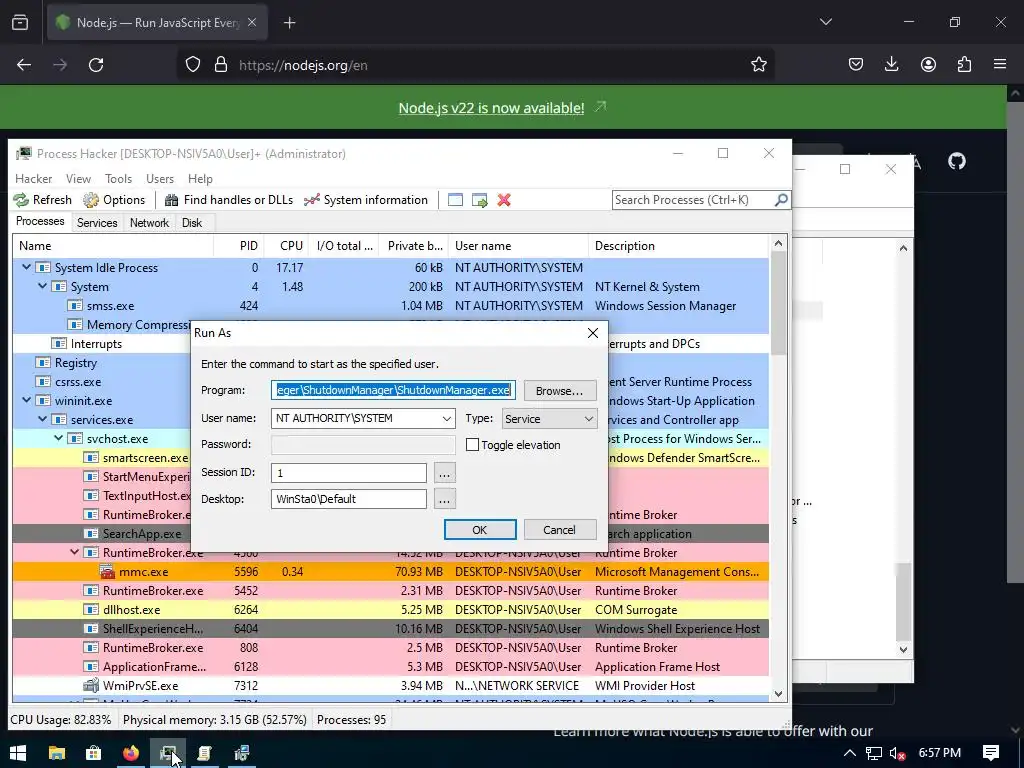Switch to the Disk tab
This screenshot has width=1024, height=768.
click(192, 223)
